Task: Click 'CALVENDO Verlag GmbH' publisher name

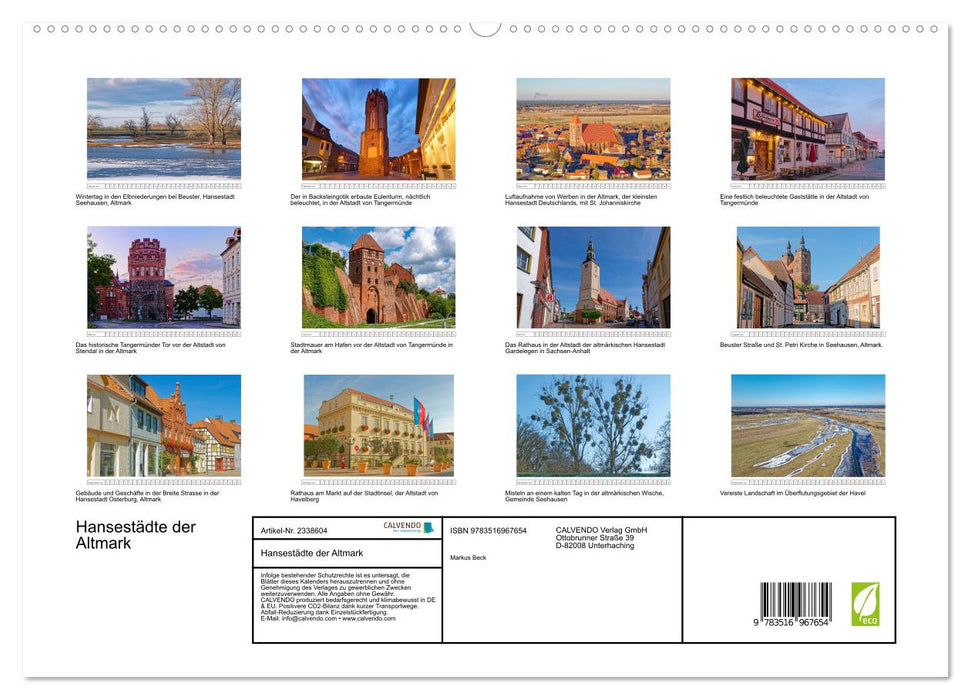Action: 601,530
